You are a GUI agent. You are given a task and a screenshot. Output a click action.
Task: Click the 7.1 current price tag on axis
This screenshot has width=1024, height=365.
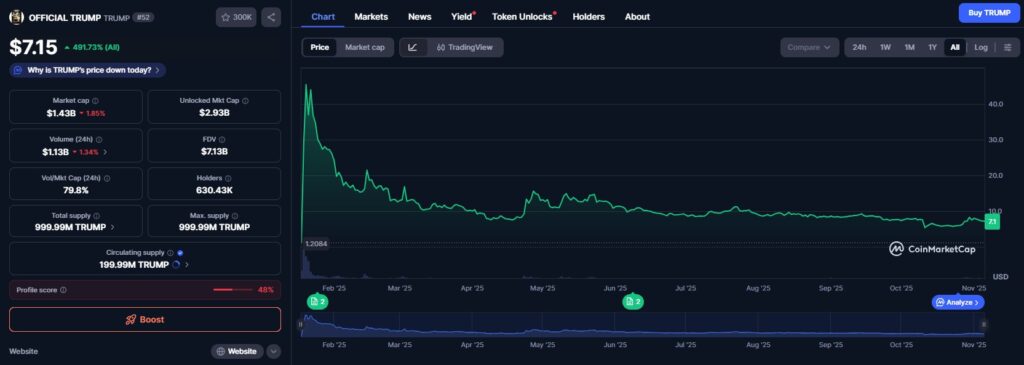[992, 223]
